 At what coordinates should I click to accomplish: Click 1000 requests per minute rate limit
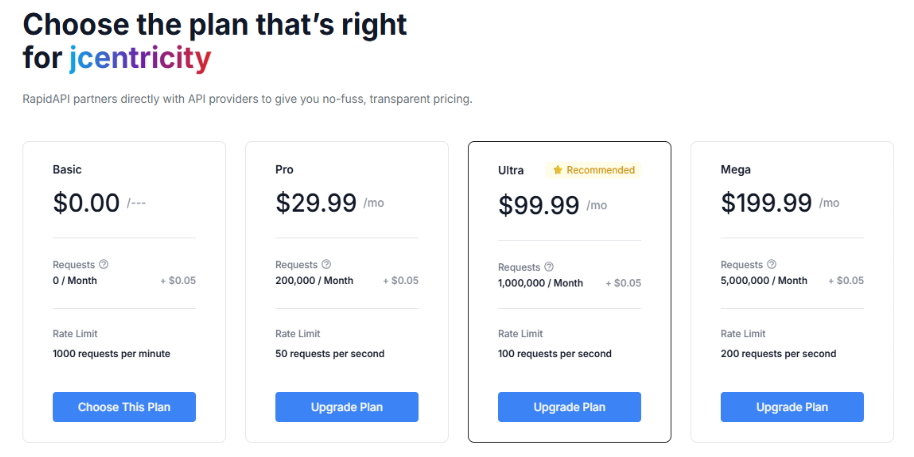pos(111,354)
